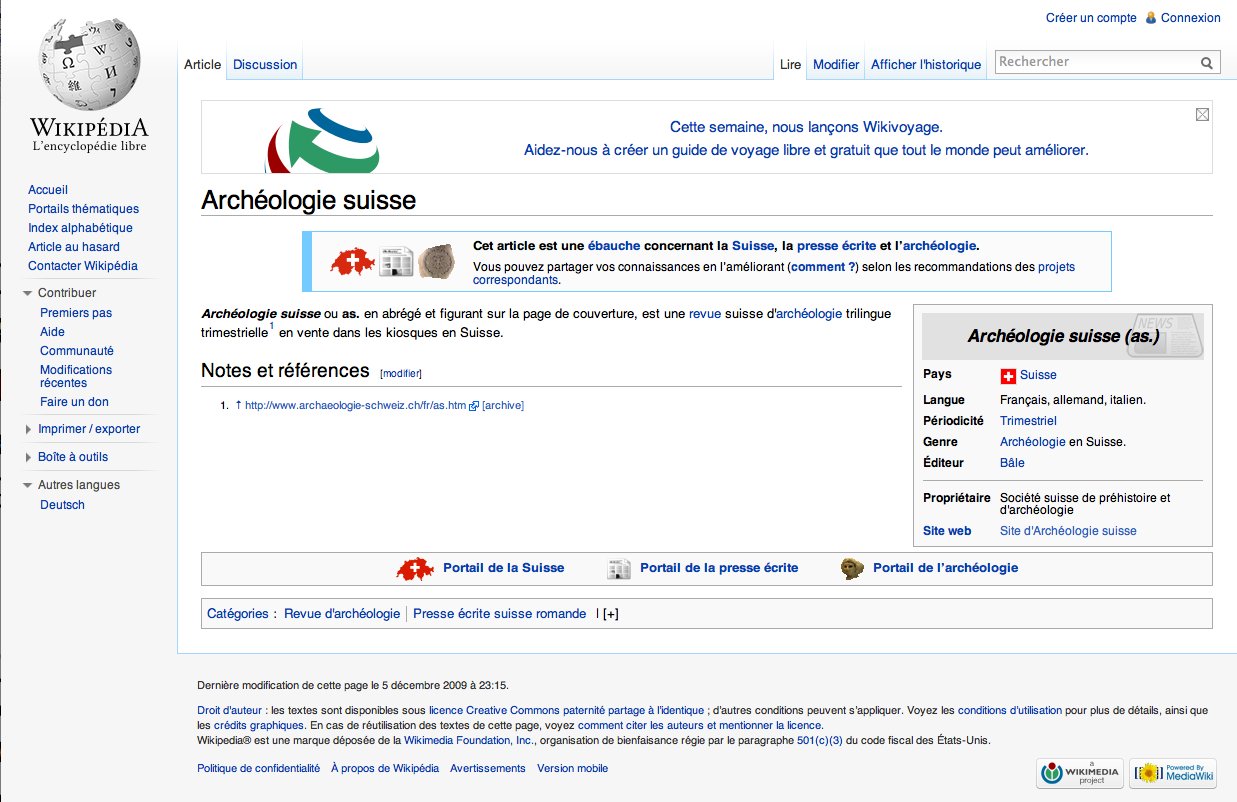This screenshot has width=1237, height=802.
Task: Close the Wikivoyage banner
Action: pos(1202,115)
